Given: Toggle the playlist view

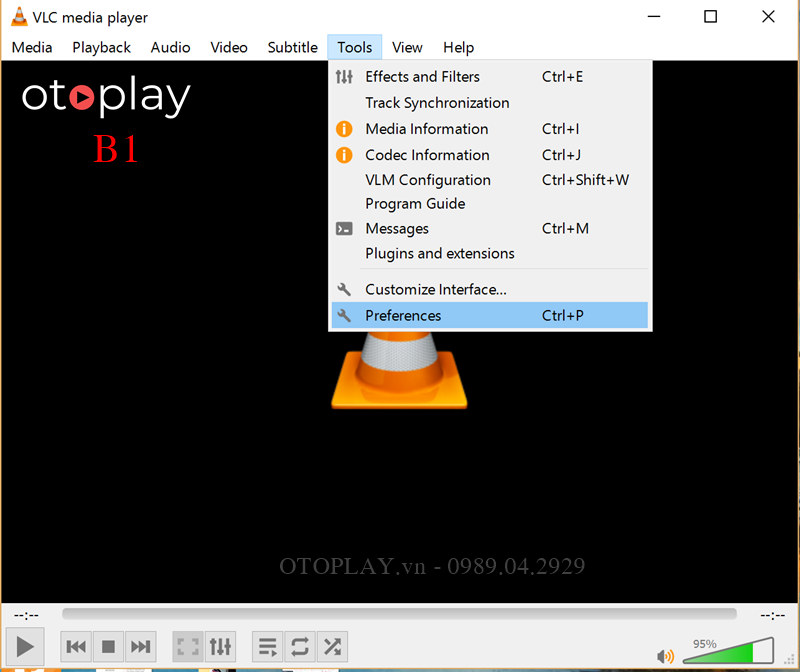Looking at the screenshot, I should point(268,647).
